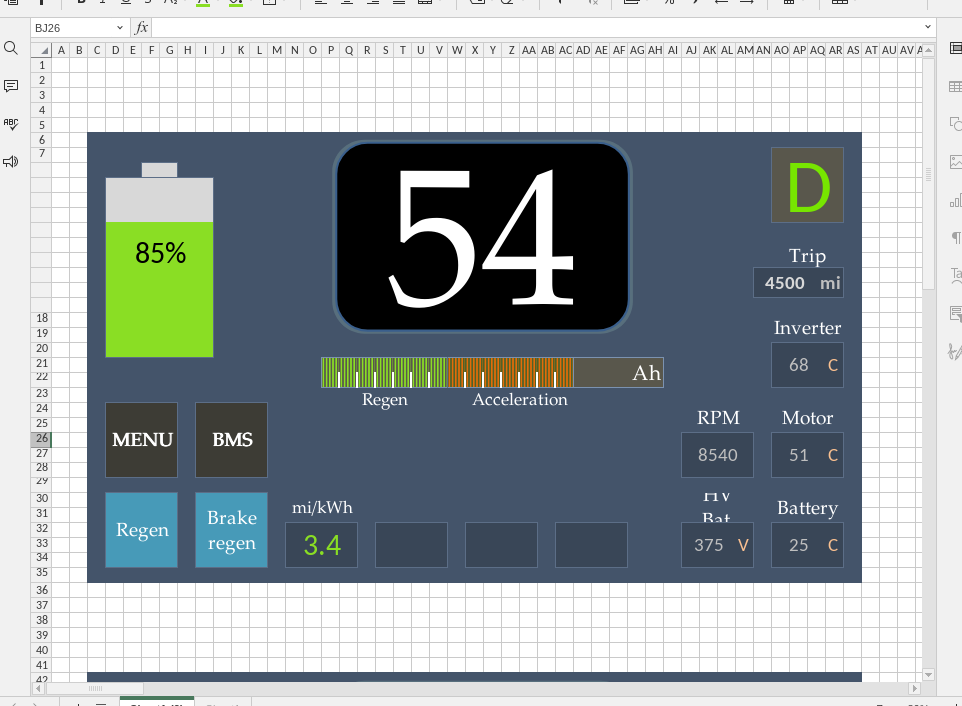Image resolution: width=962 pixels, height=706 pixels.
Task: Click into the formula input line
Action: point(537,28)
